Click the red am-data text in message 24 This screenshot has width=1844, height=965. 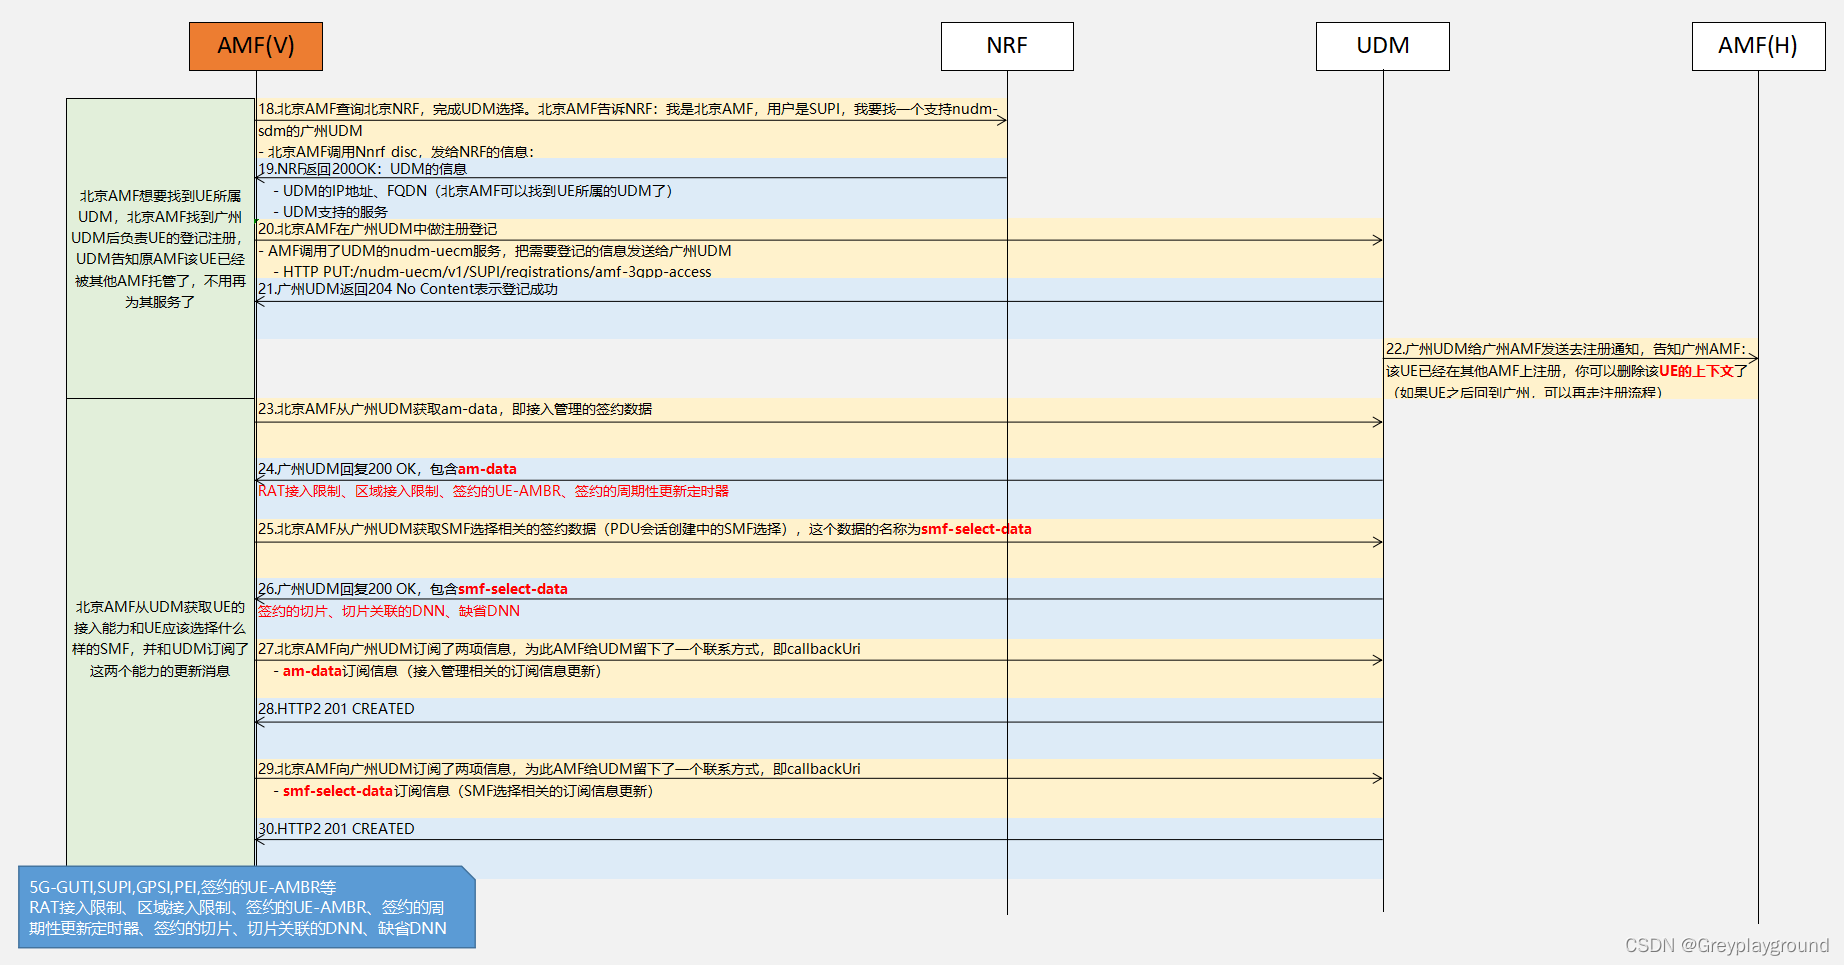tap(488, 468)
